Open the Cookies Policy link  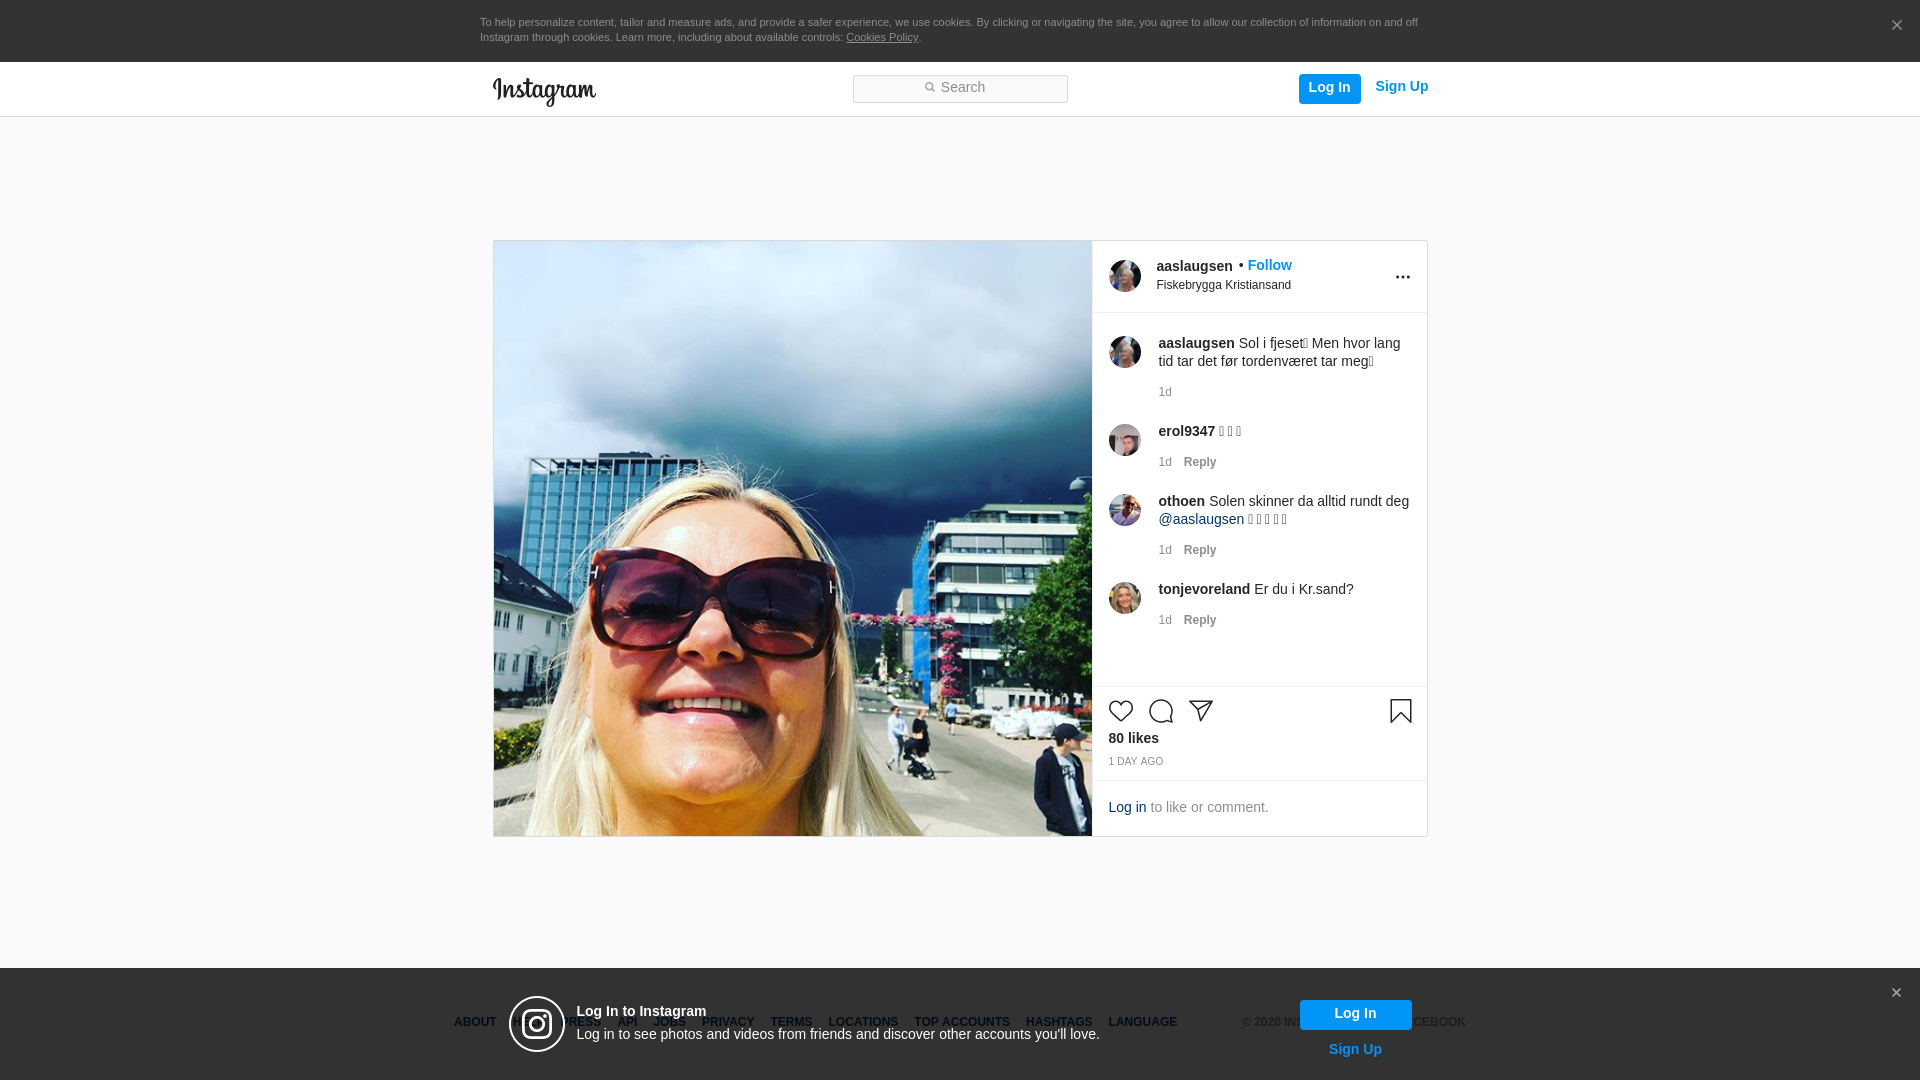[x=881, y=37]
